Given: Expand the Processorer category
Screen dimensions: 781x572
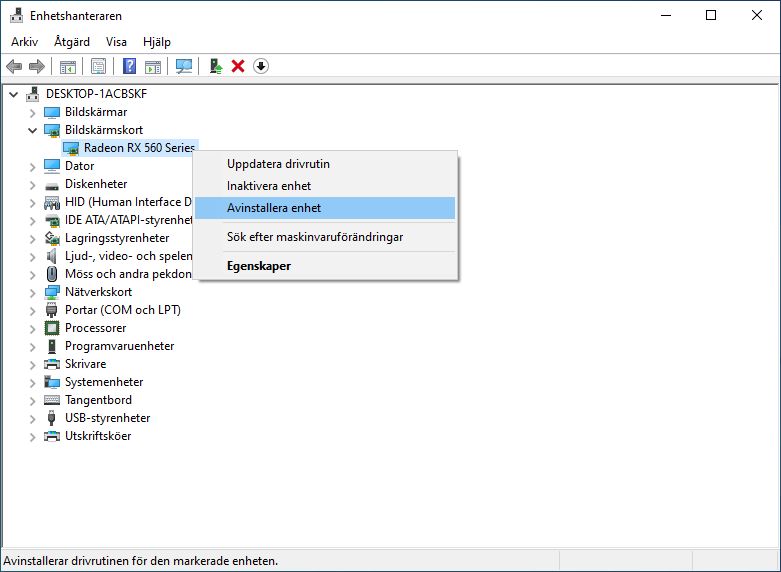Looking at the screenshot, I should pyautogui.click(x=32, y=329).
